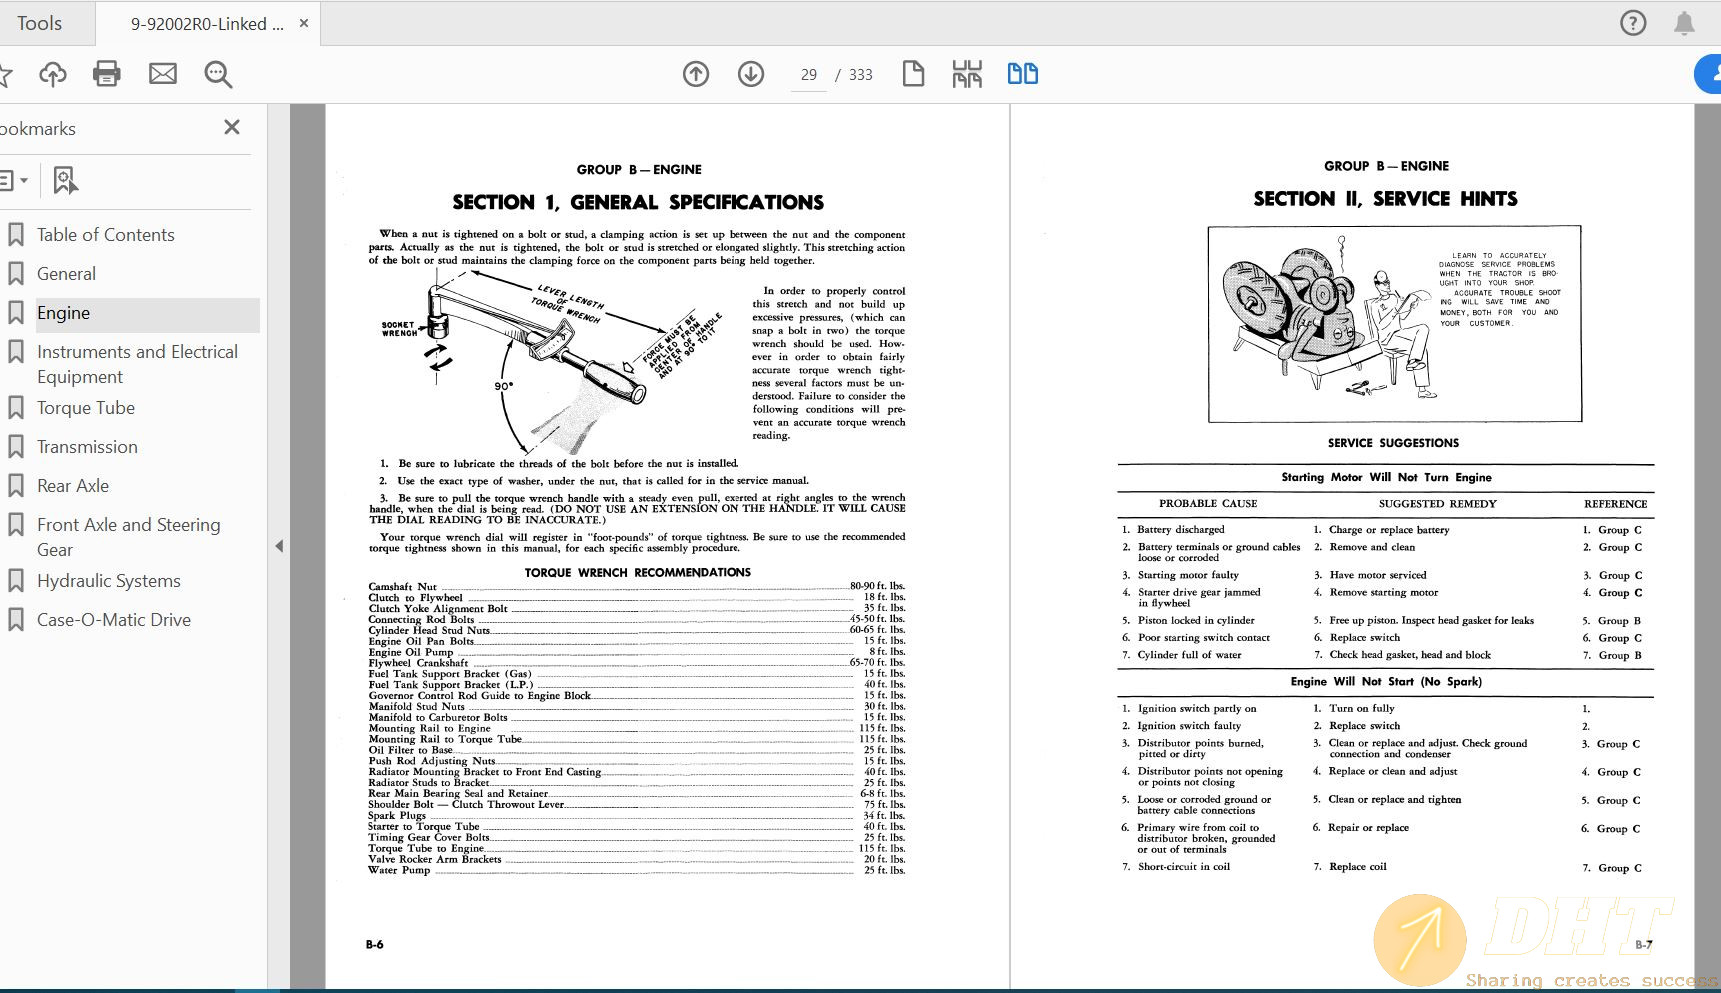
Task: Jump to the Case-O-Matic Drive section
Action: click(113, 619)
